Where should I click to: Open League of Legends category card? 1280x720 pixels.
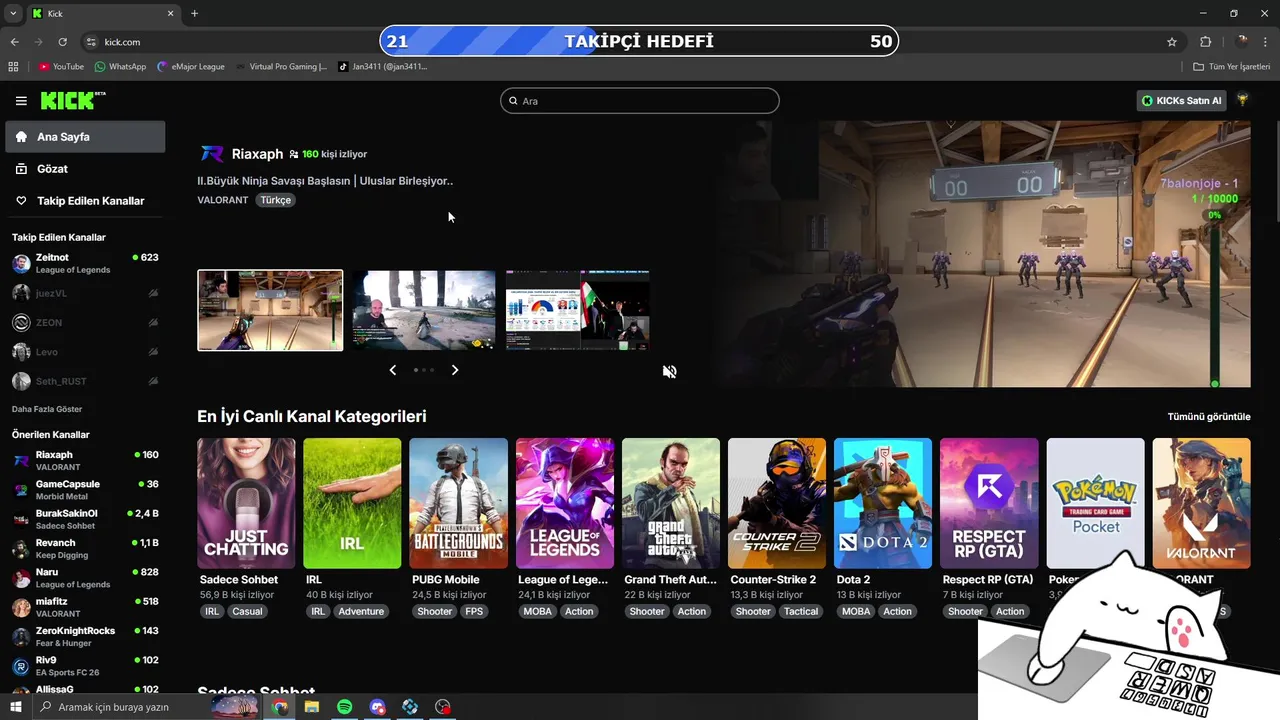(565, 503)
